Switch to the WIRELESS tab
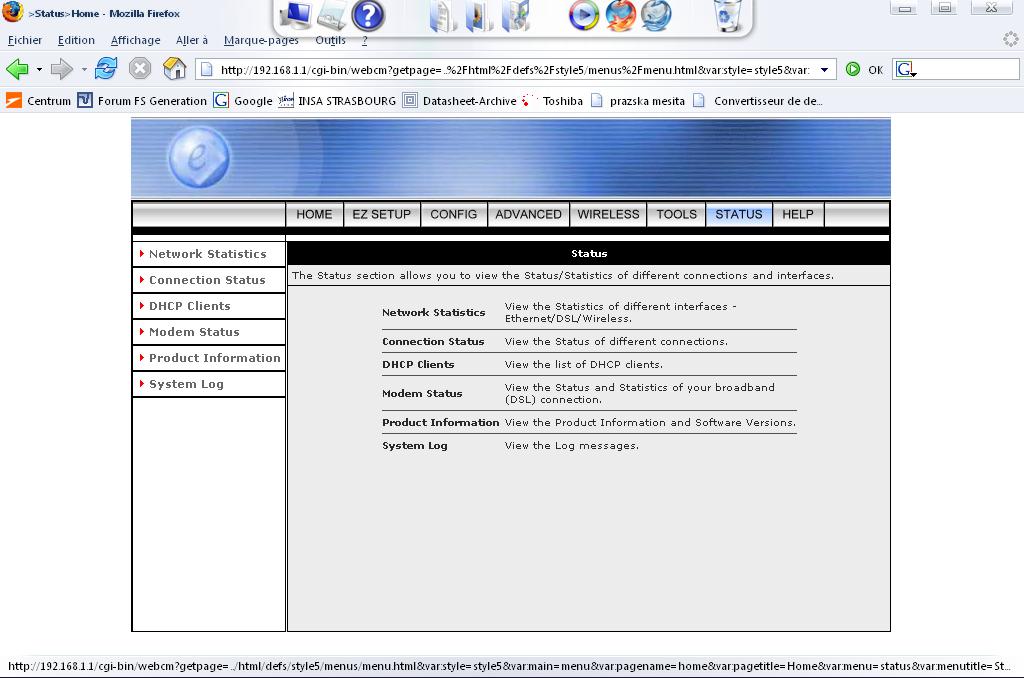1024x678 pixels. point(608,214)
